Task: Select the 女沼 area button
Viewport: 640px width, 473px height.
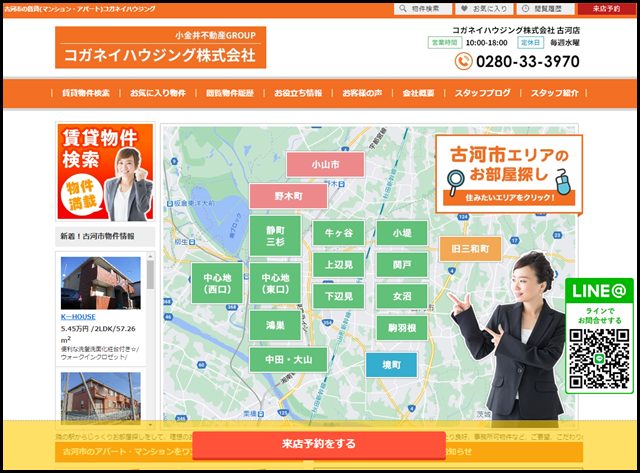Action: (402, 296)
